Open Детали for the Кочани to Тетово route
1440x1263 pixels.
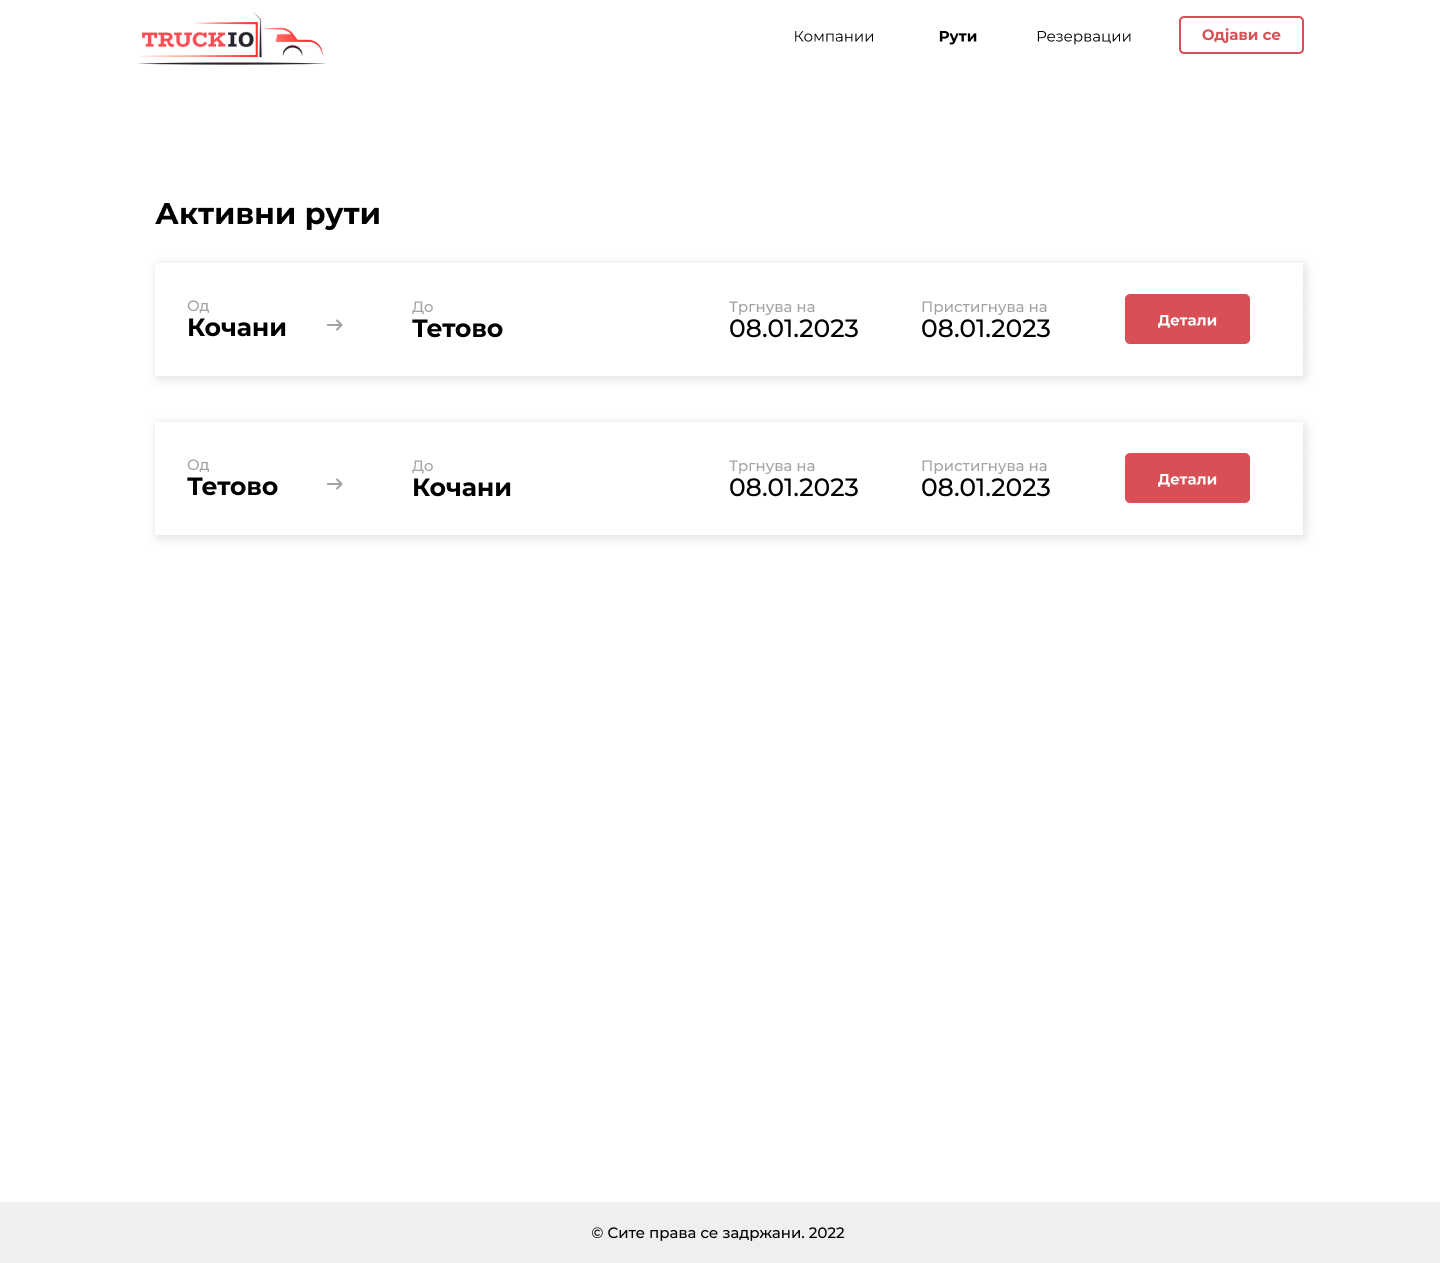coord(1186,319)
